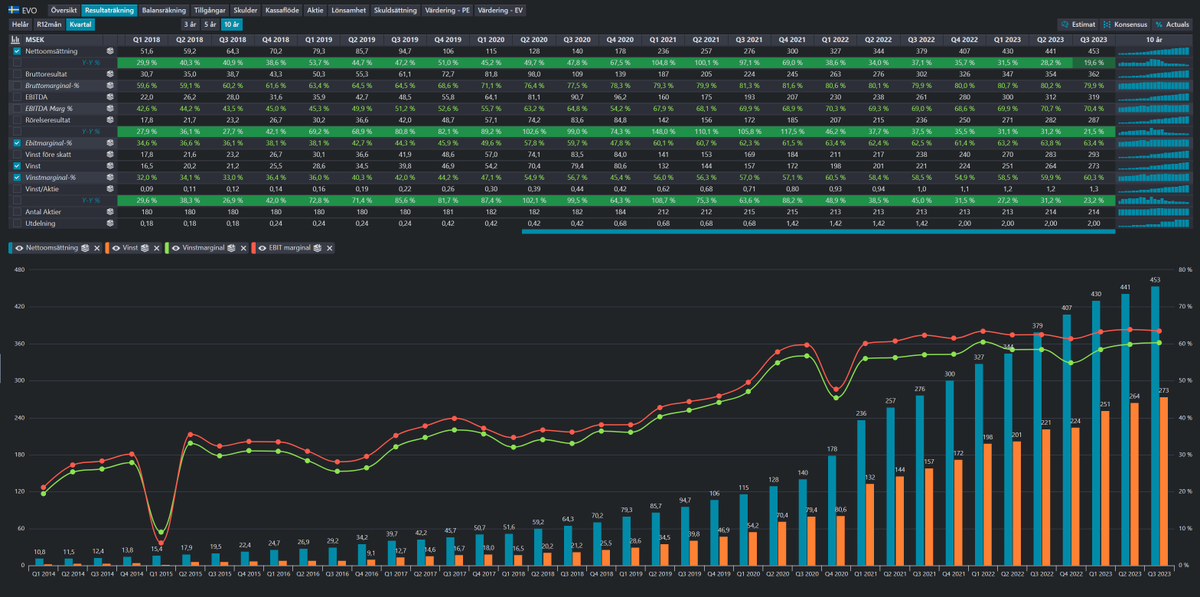Select the R12mån period button
The height and width of the screenshot is (597, 1200).
point(49,24)
